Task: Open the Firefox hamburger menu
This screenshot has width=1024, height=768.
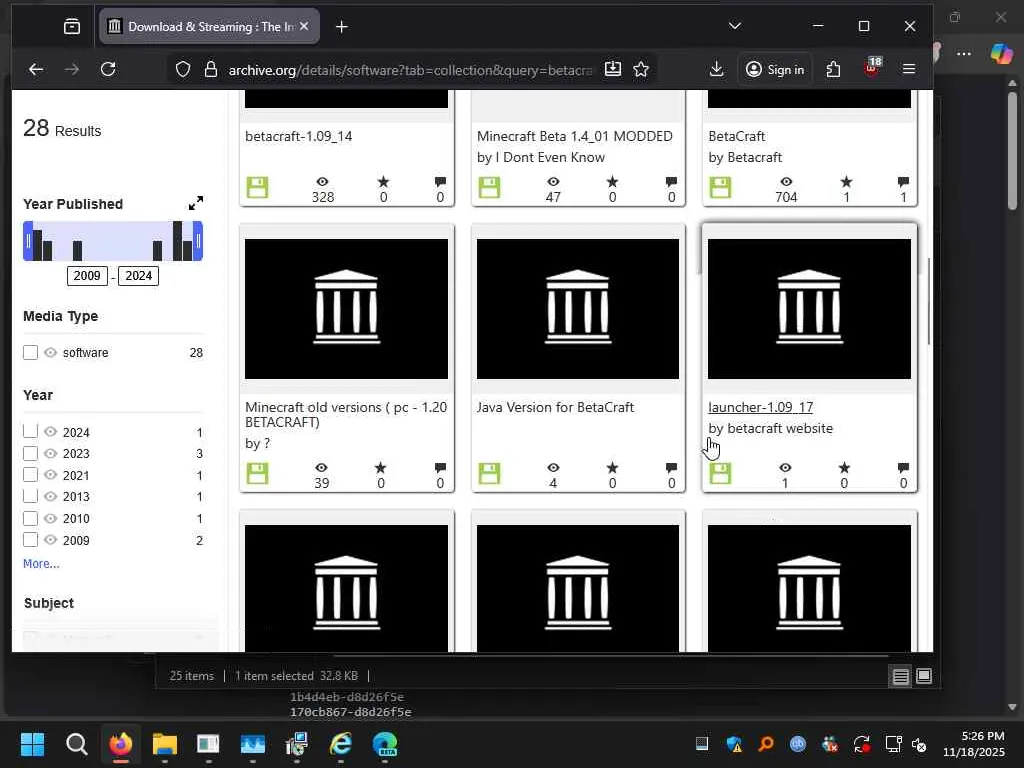Action: click(909, 69)
